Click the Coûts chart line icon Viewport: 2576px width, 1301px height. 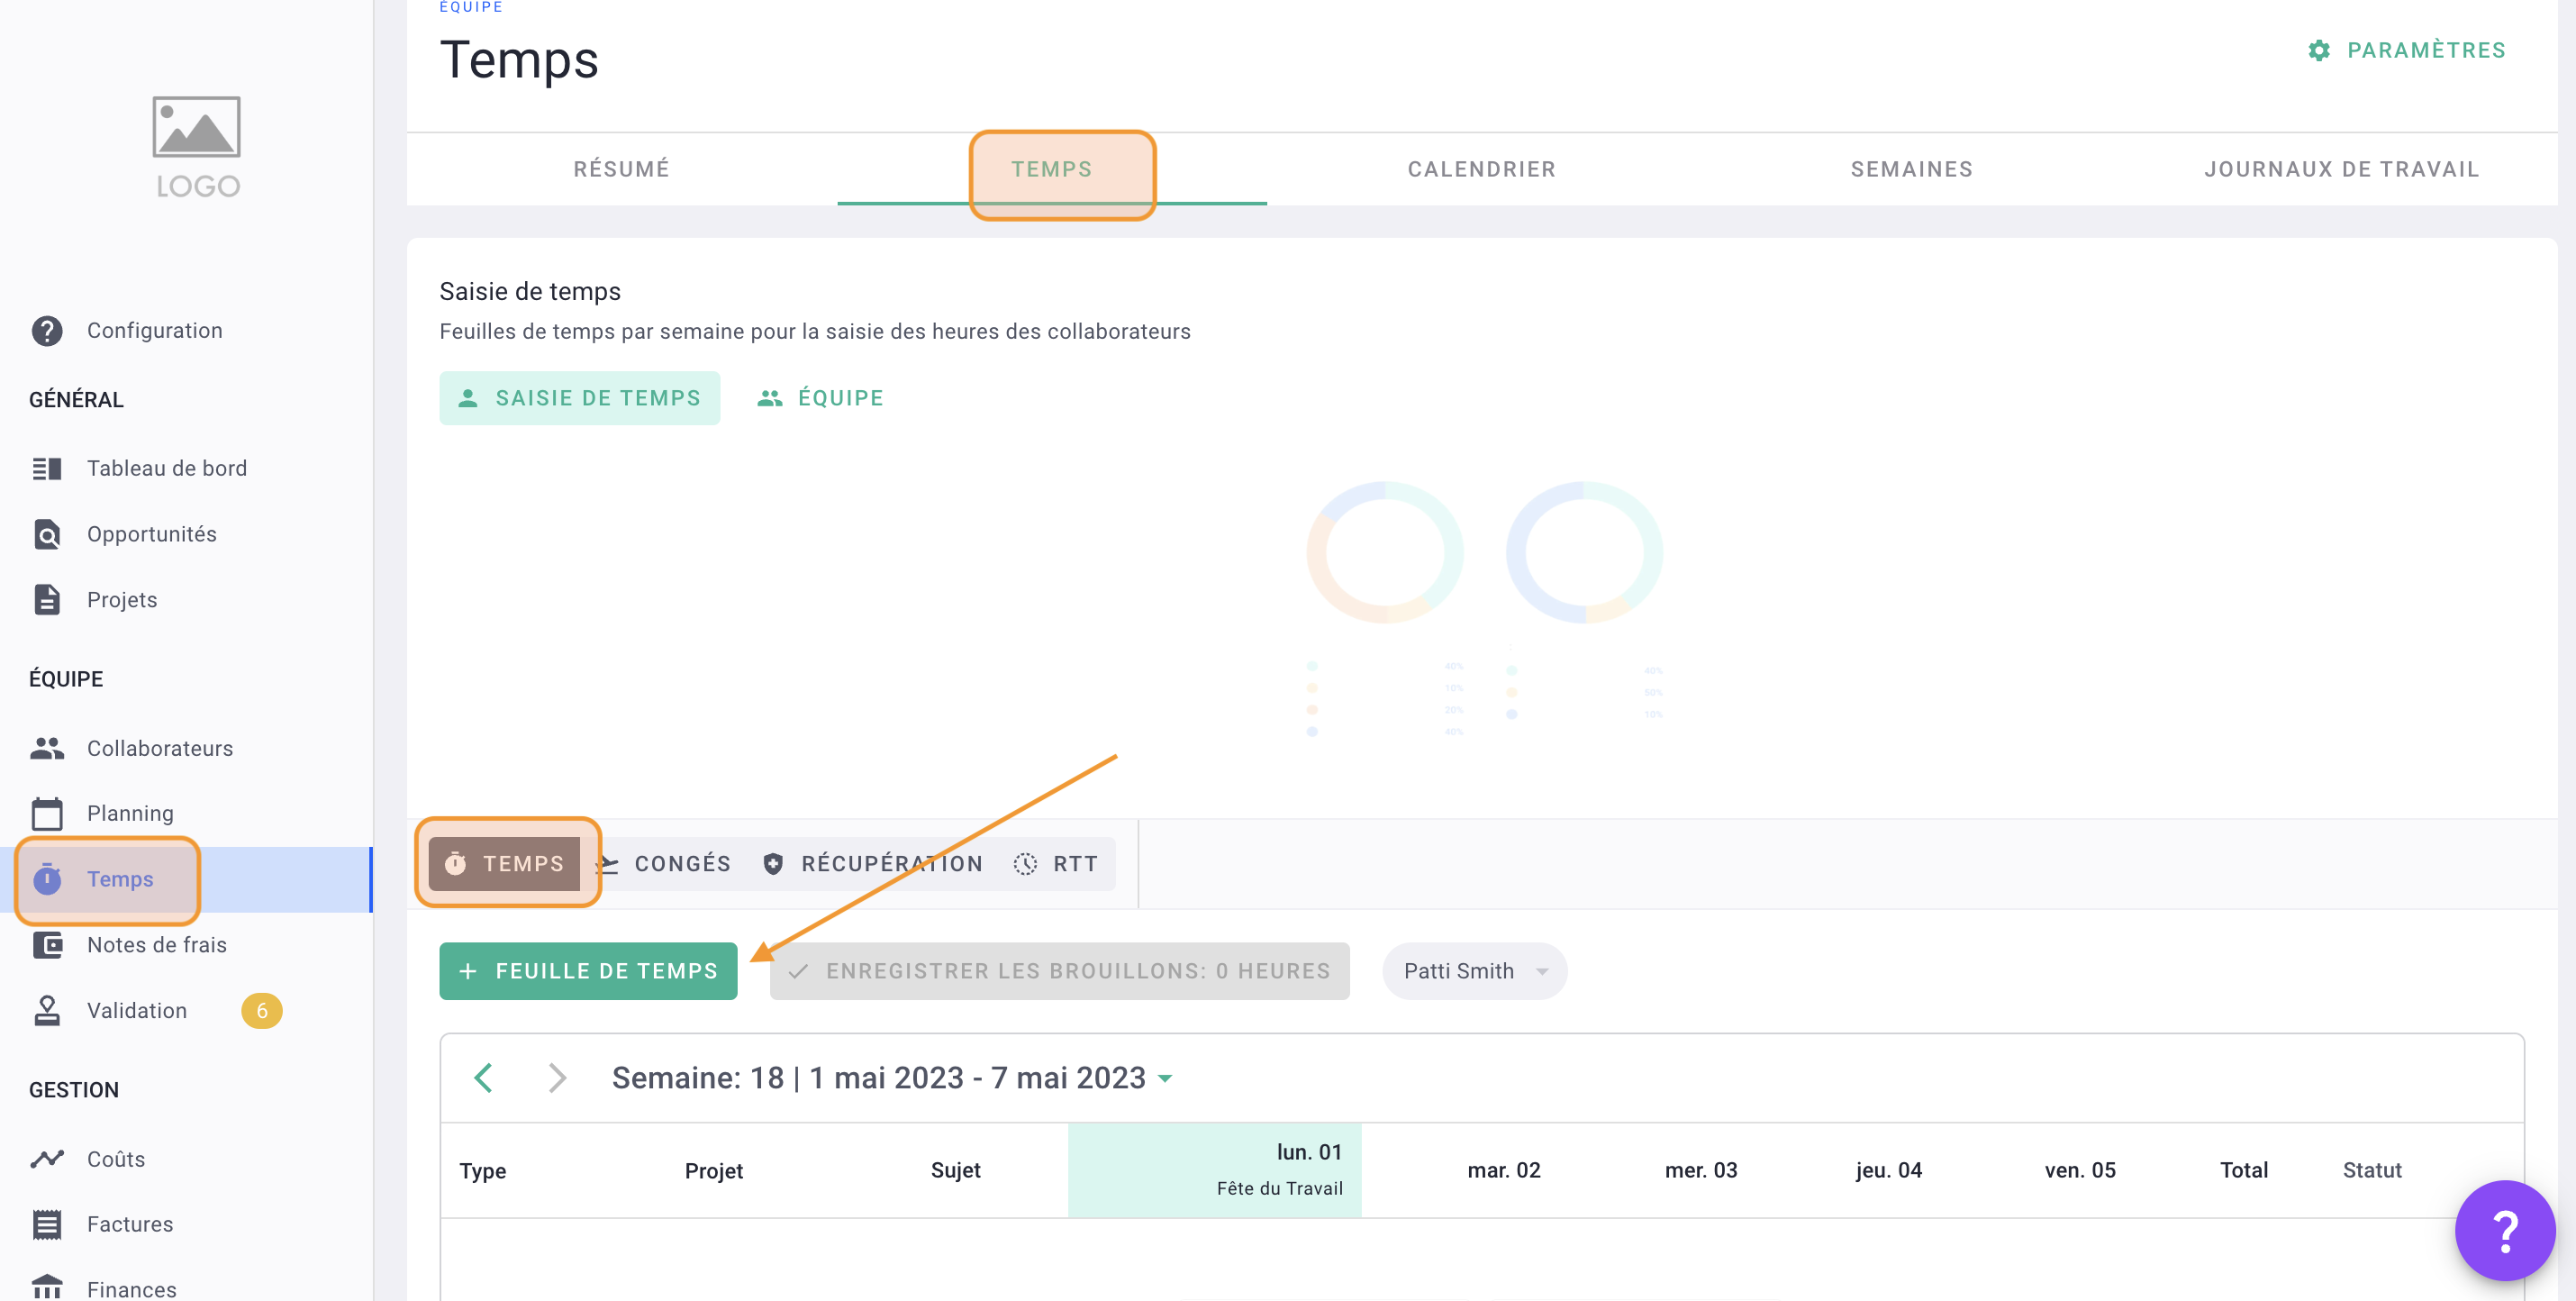coord(47,1158)
